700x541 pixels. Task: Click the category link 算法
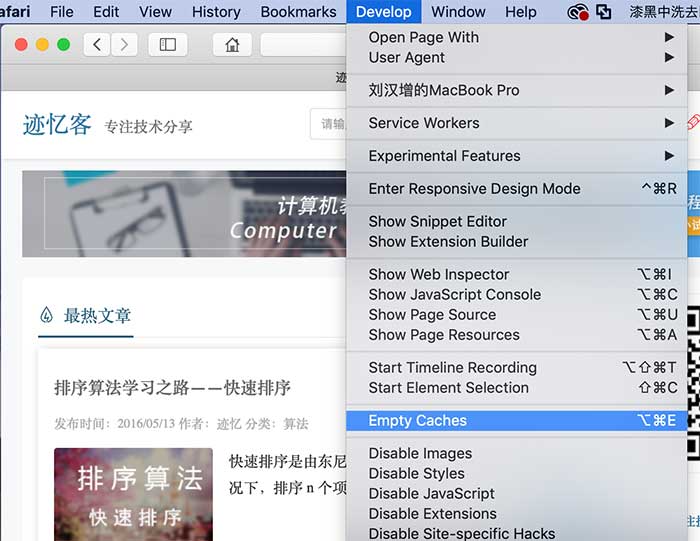296,424
